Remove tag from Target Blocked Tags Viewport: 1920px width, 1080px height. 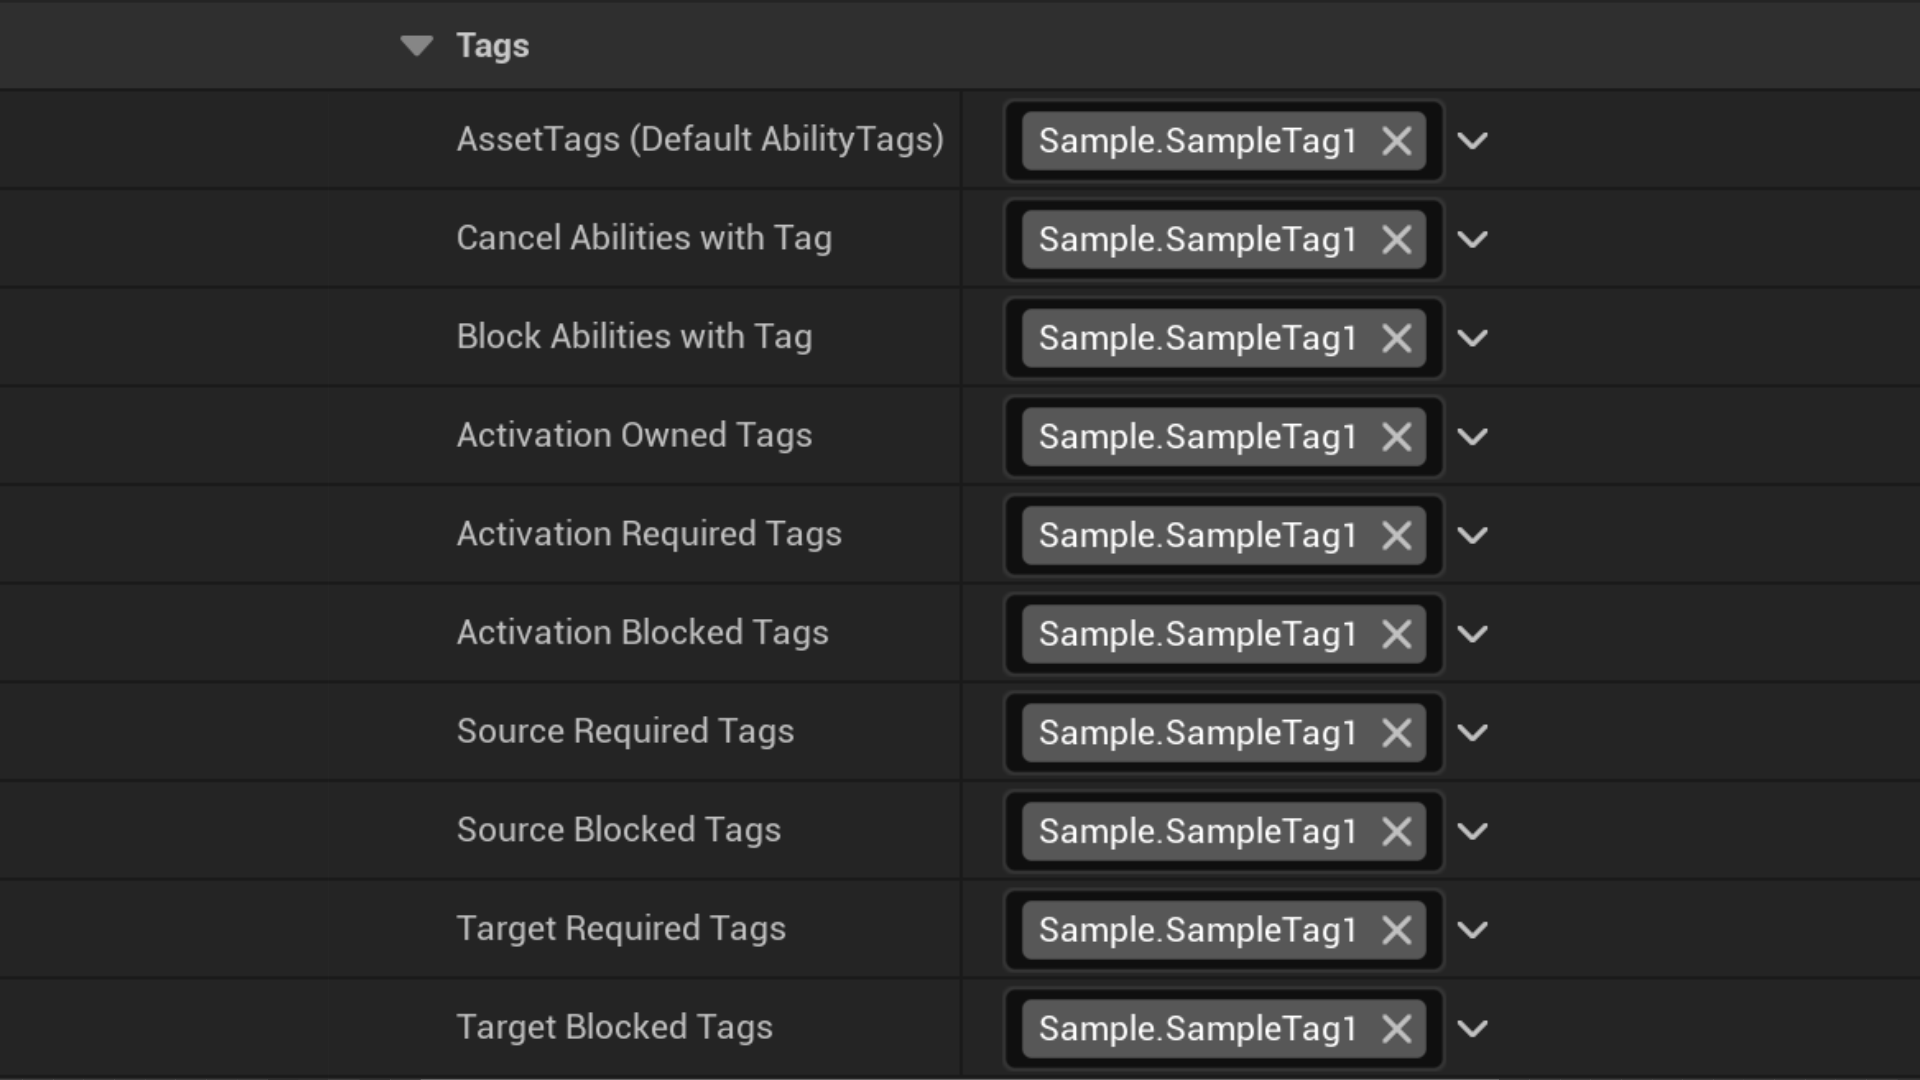(1396, 1029)
